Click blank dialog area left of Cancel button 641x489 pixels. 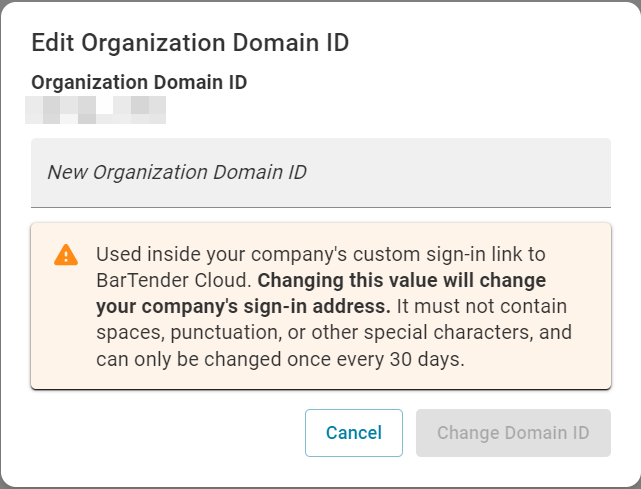[x=164, y=433]
